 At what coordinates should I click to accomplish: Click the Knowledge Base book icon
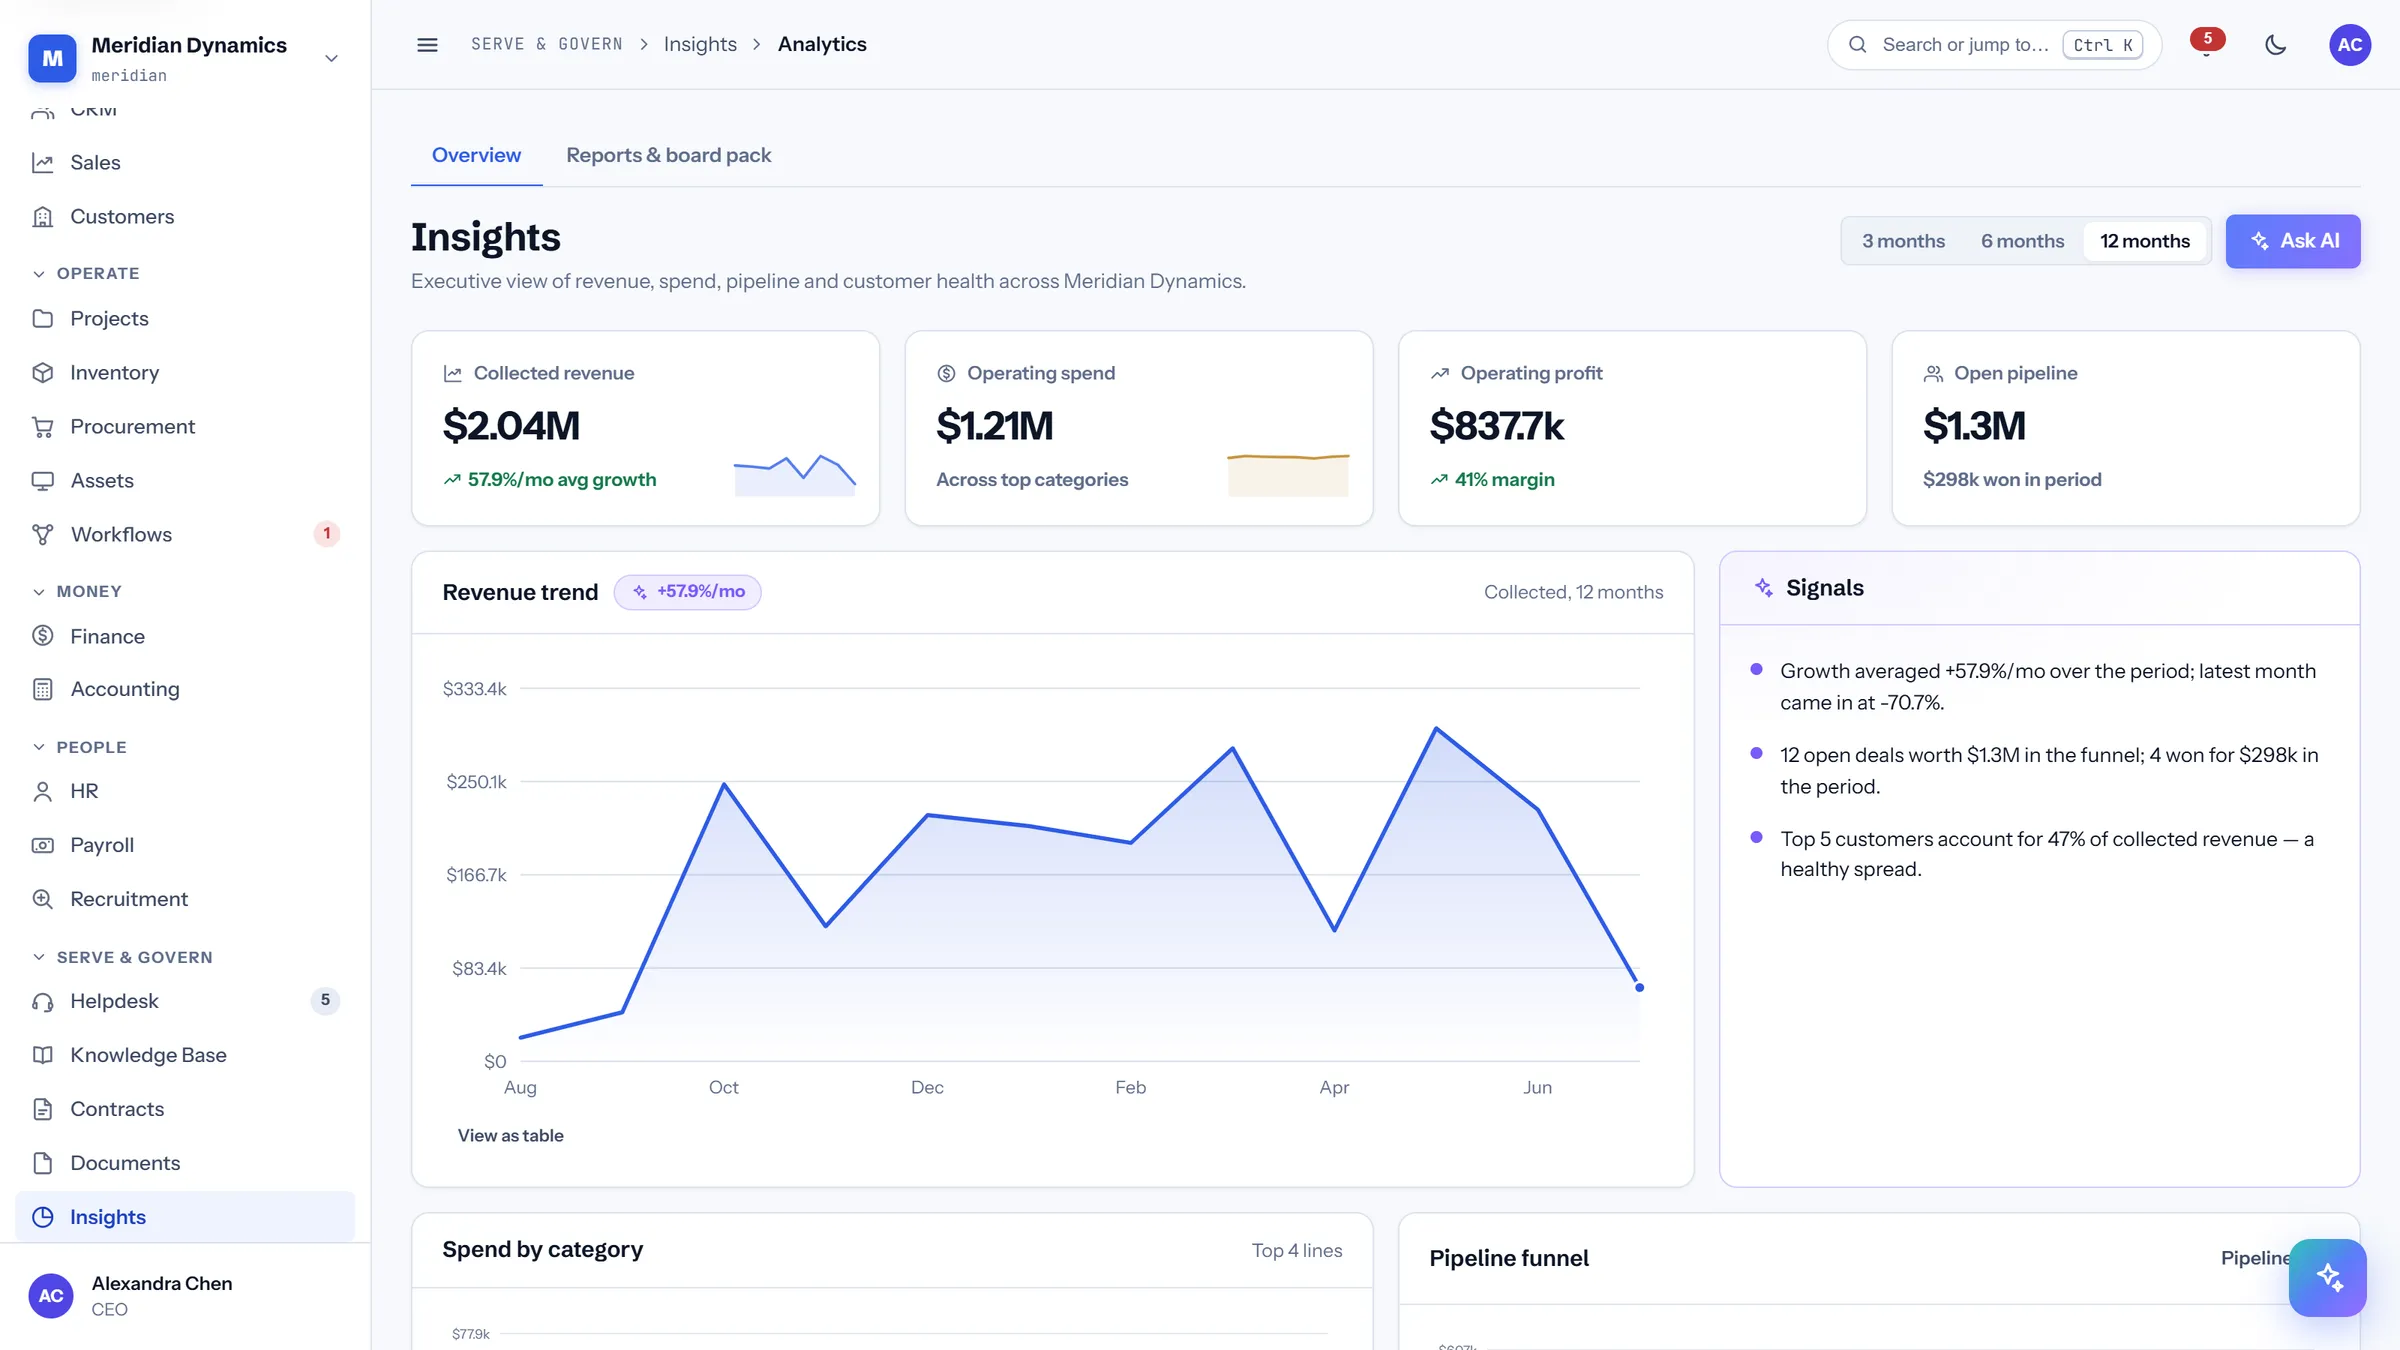(42, 1055)
